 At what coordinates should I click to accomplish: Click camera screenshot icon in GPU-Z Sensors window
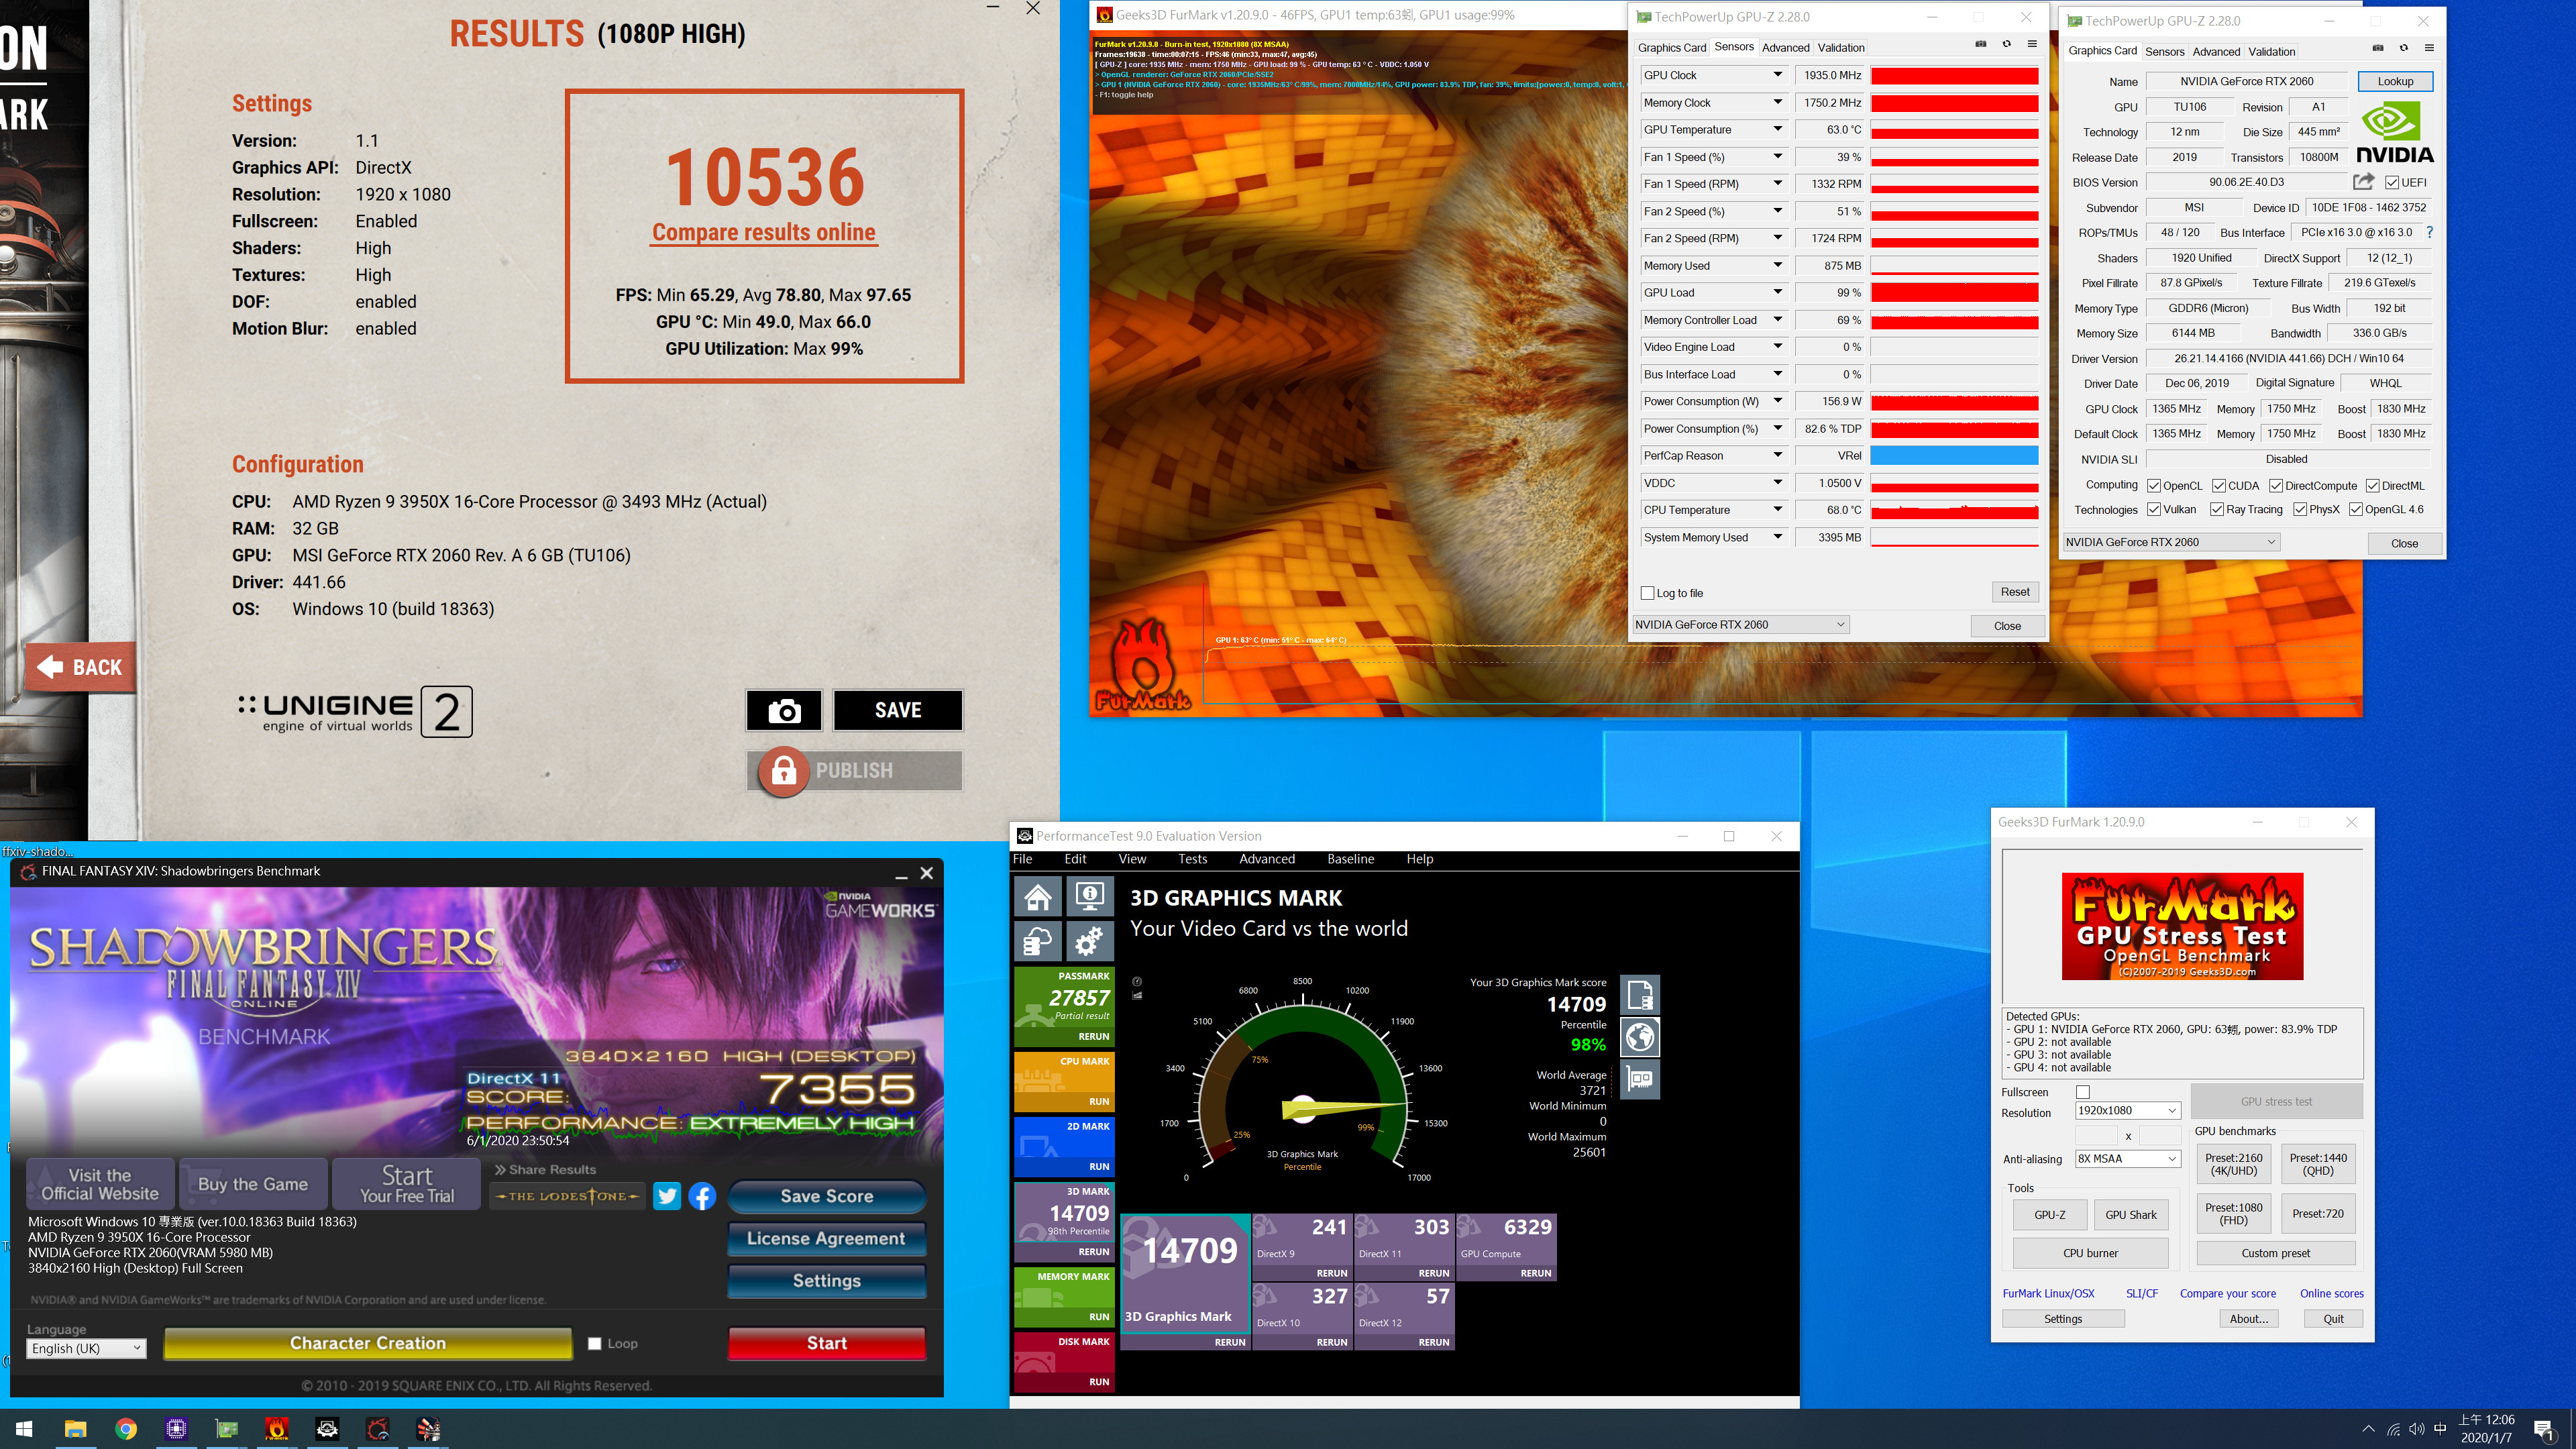[x=1980, y=44]
